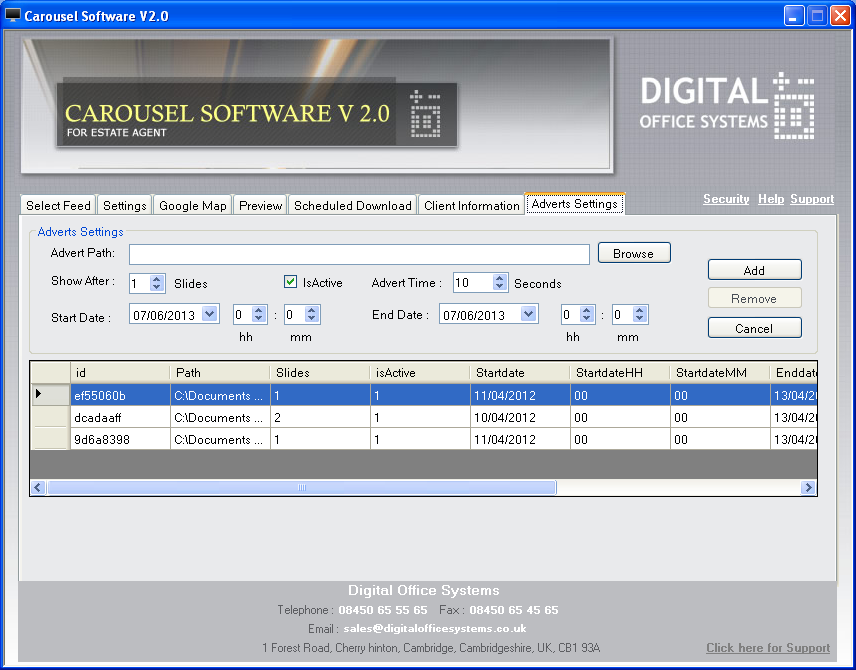Open the Support link
Viewport: 856px width, 670px height.
pyautogui.click(x=812, y=199)
